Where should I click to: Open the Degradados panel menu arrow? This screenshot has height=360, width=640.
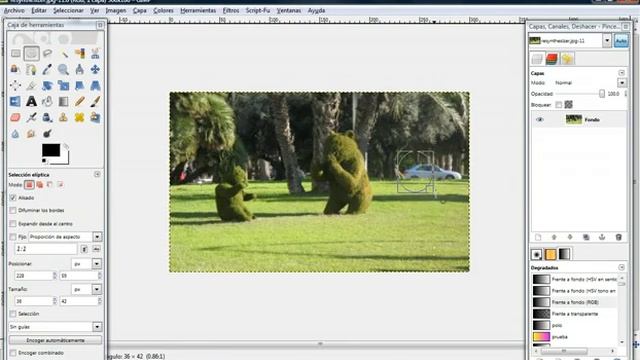[x=621, y=267]
